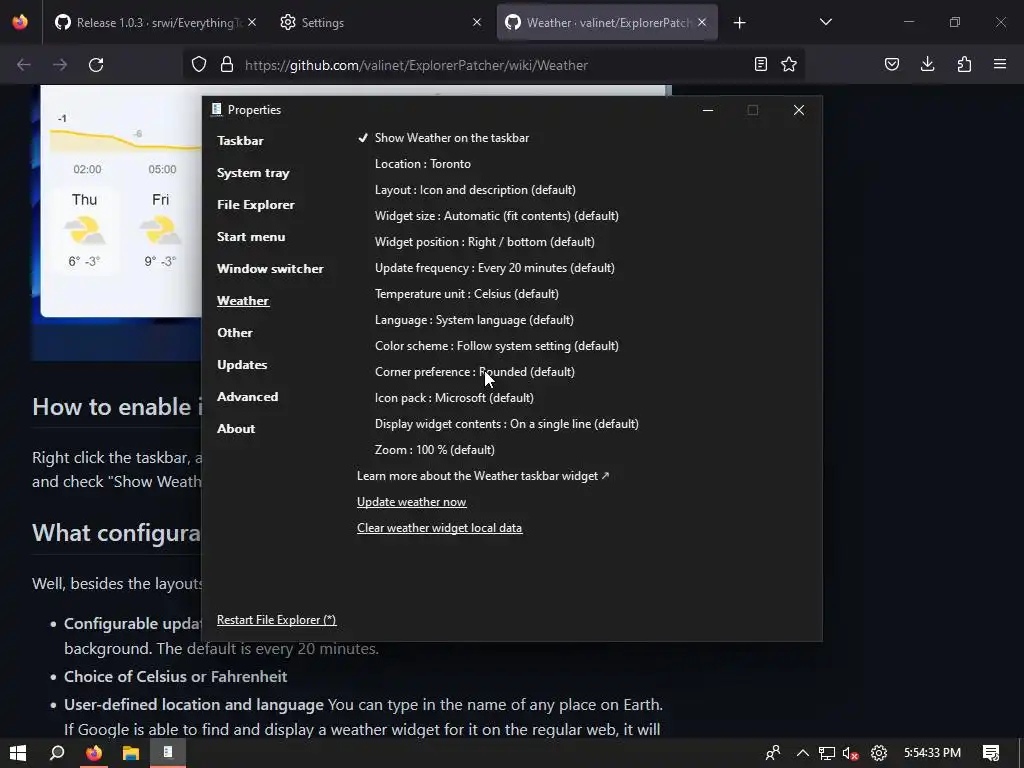1024x768 pixels.
Task: Click Update weather now link
Action: [411, 502]
